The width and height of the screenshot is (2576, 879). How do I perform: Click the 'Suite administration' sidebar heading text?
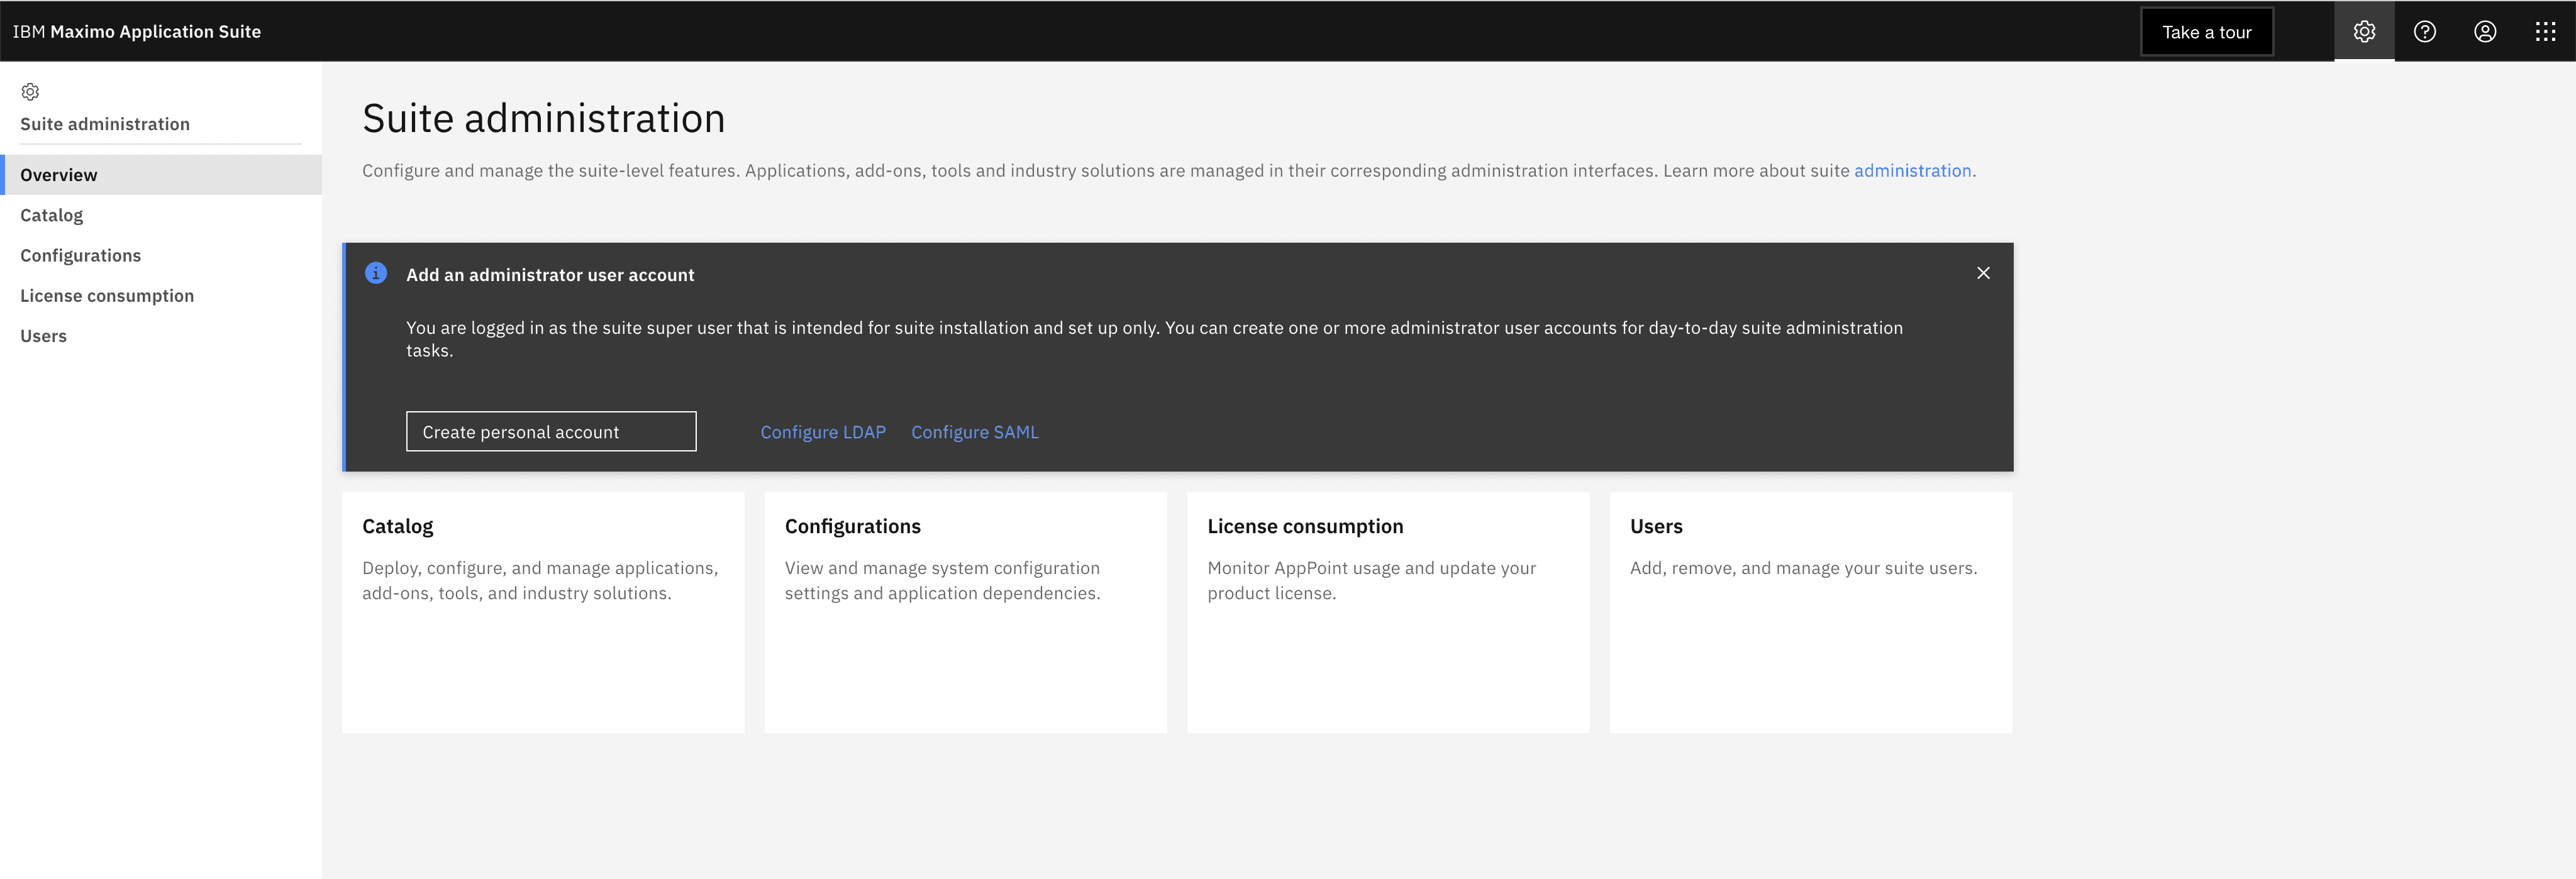point(105,124)
